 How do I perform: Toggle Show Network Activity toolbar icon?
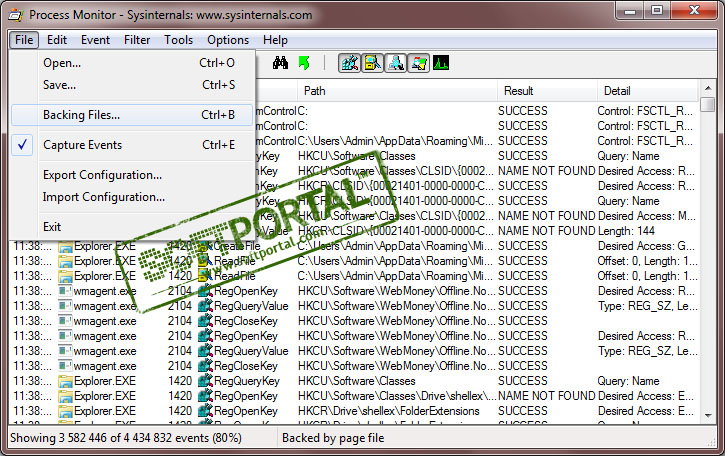[x=395, y=63]
